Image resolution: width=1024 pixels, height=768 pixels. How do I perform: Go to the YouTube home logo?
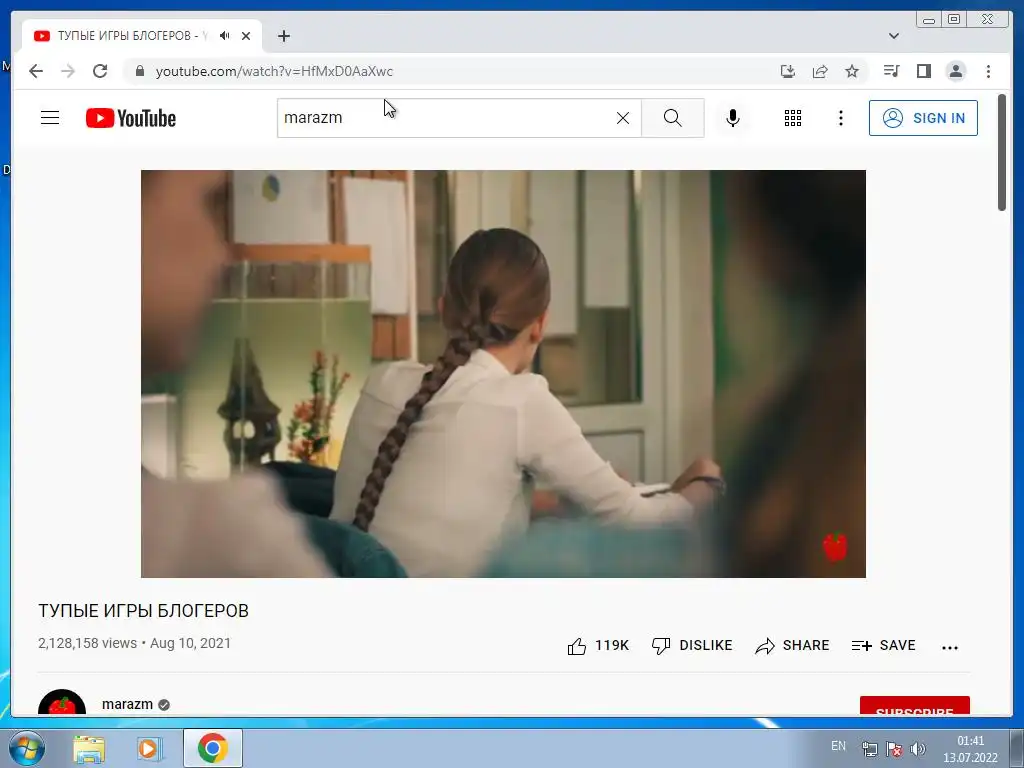point(131,118)
